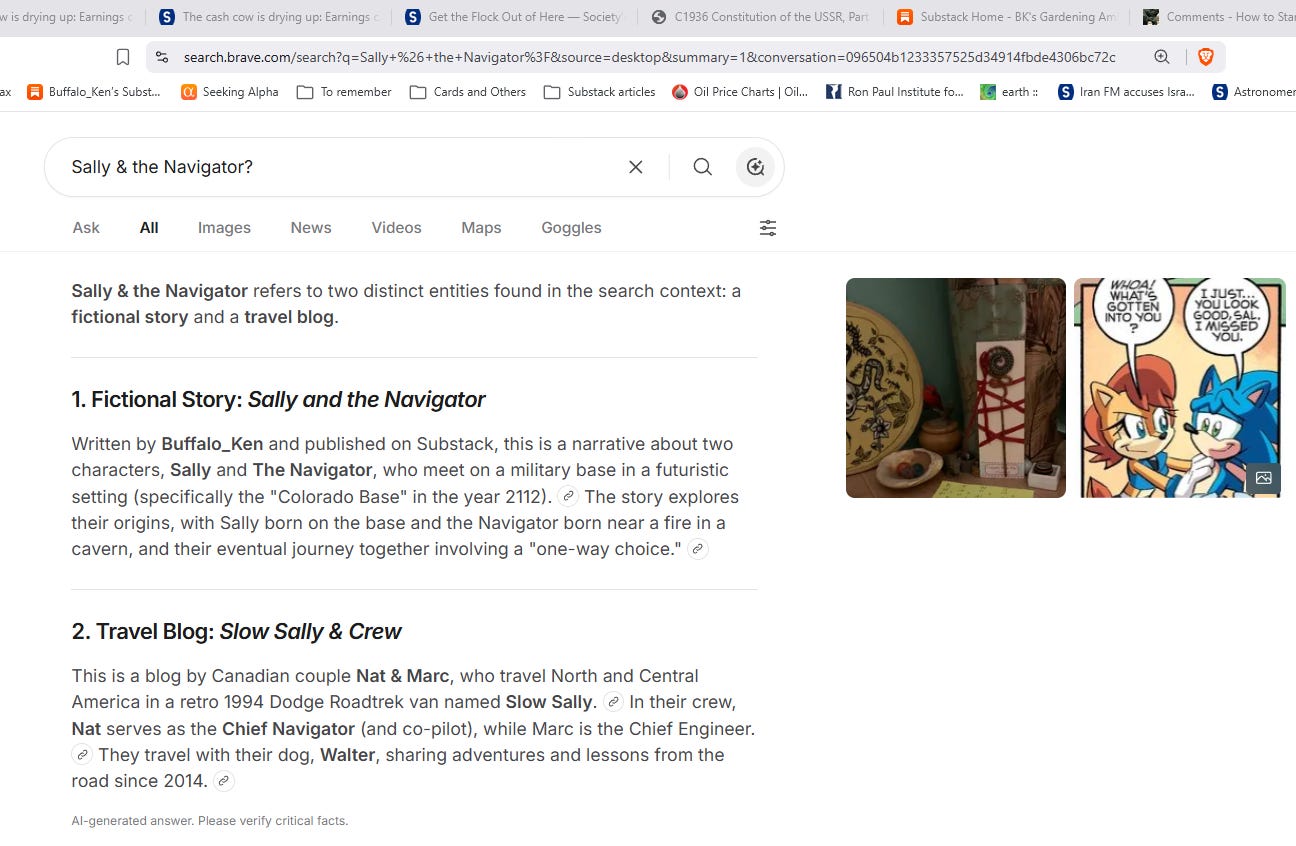Open the altar shelf image thumbnail
Screen dimensions: 1296x846
point(956,388)
